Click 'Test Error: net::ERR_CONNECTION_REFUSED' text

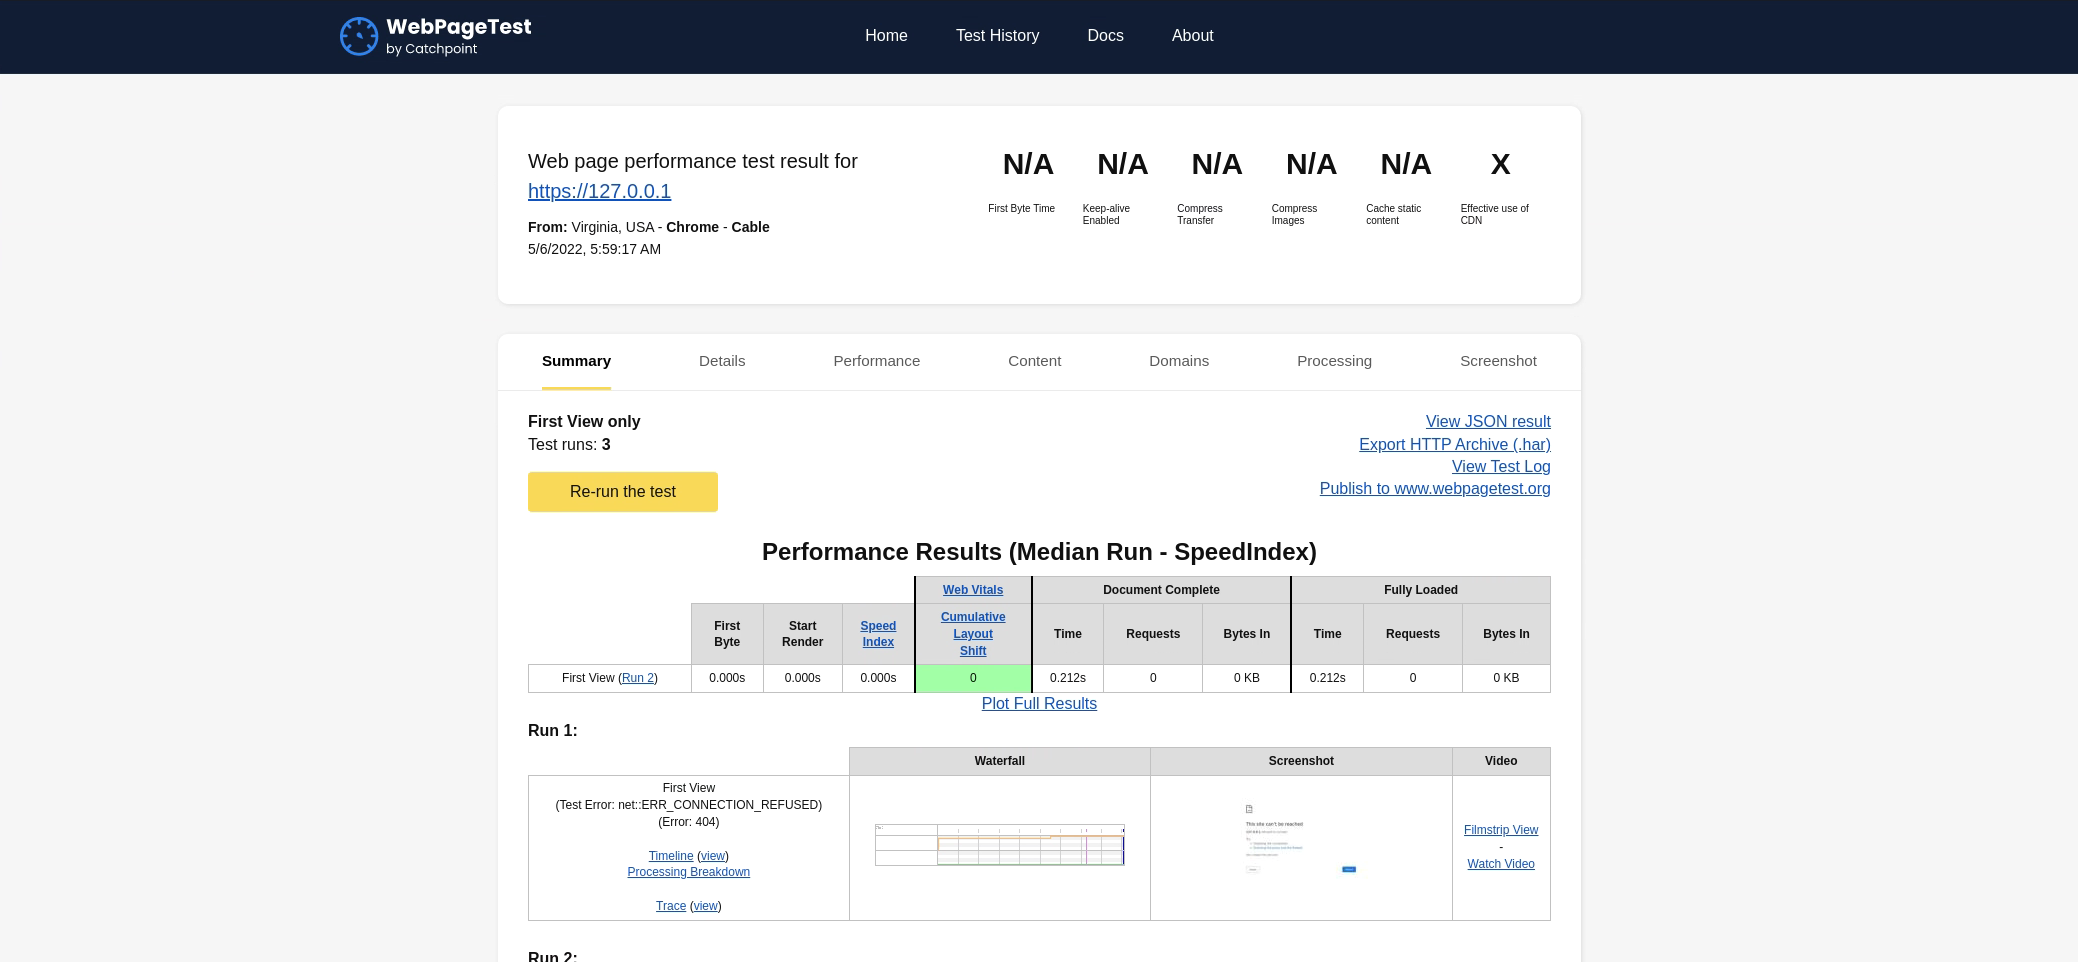(x=689, y=805)
